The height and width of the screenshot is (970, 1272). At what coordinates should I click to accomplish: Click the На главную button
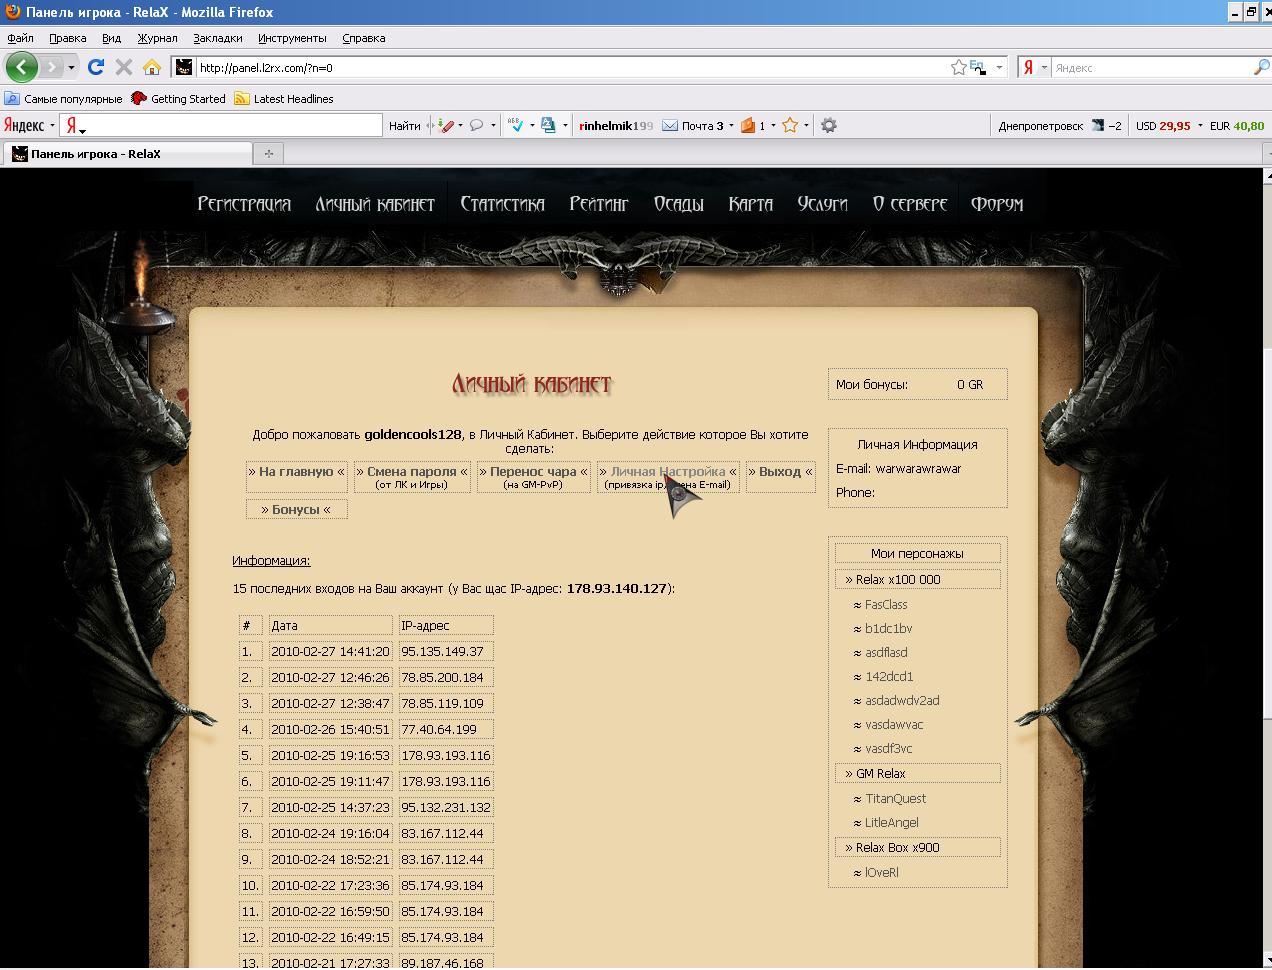(x=296, y=477)
